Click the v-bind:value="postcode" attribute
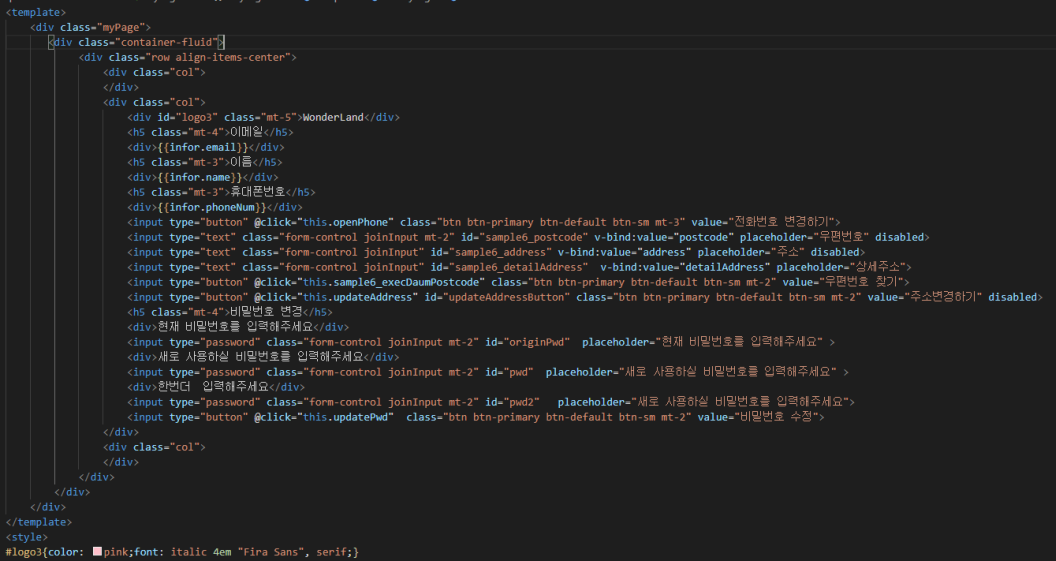Viewport: 1056px width, 561px height. tap(663, 237)
